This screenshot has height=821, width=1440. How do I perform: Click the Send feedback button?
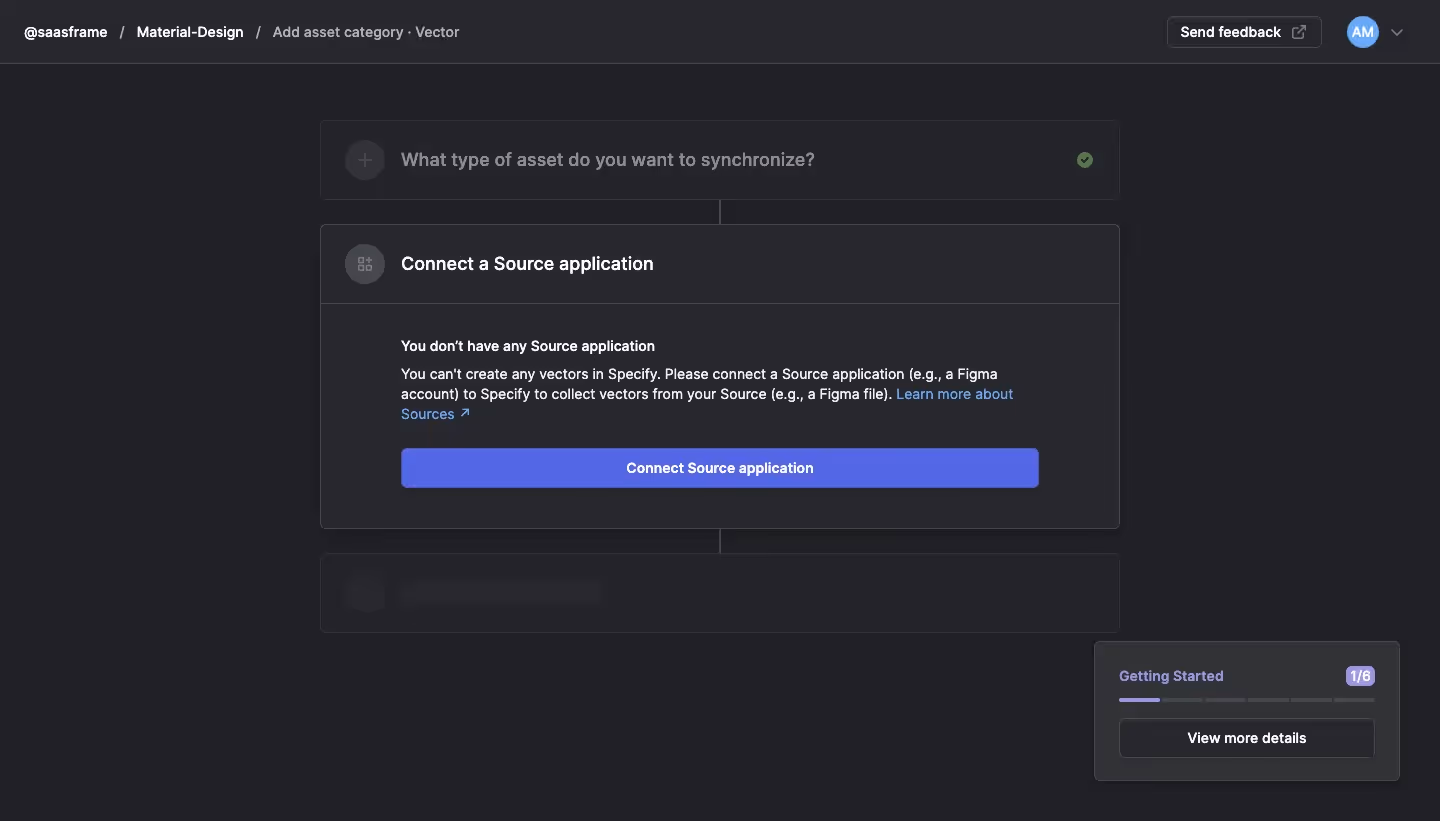pos(1231,32)
